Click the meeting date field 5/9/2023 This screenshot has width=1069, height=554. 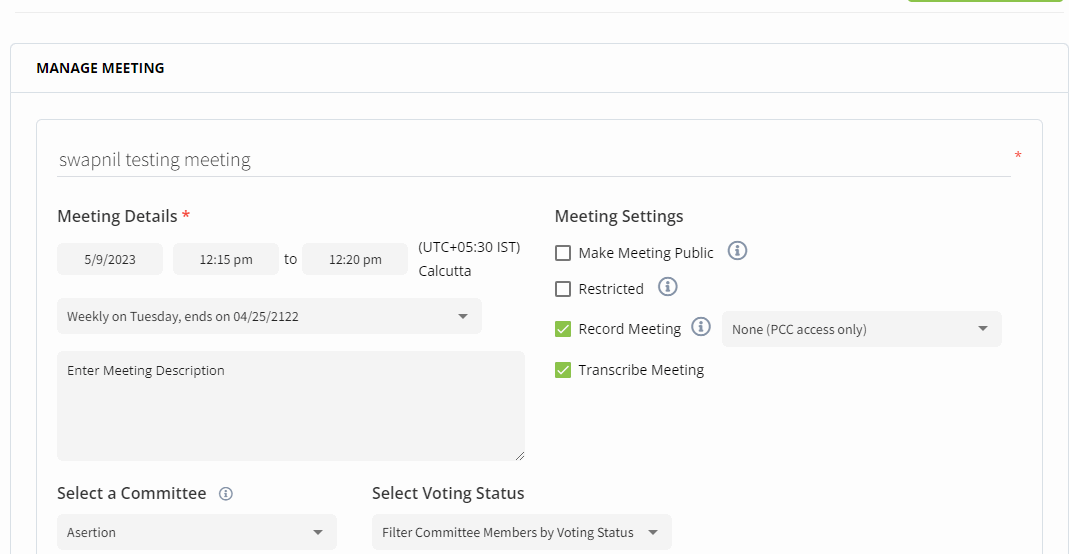[110, 259]
